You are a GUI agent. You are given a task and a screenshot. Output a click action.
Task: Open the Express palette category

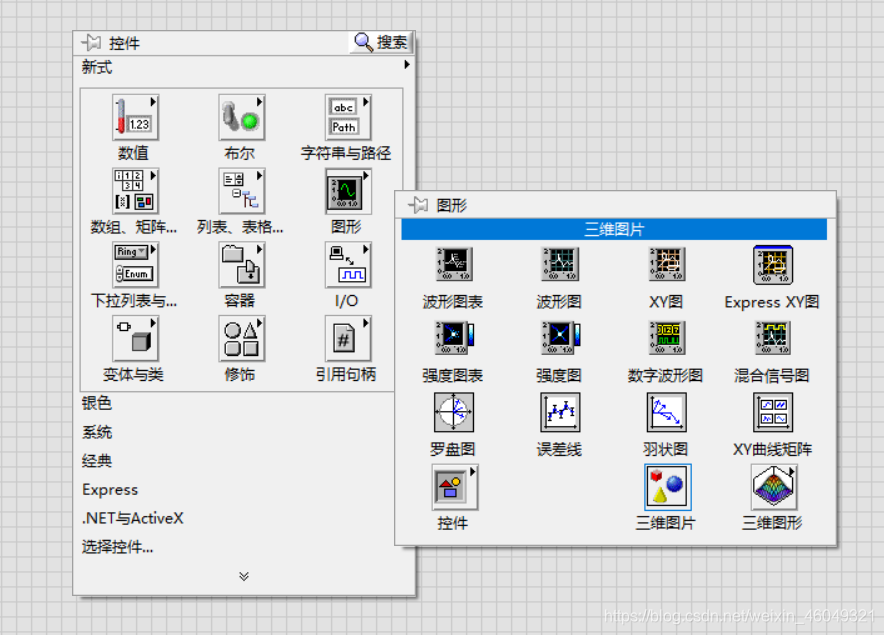click(110, 490)
